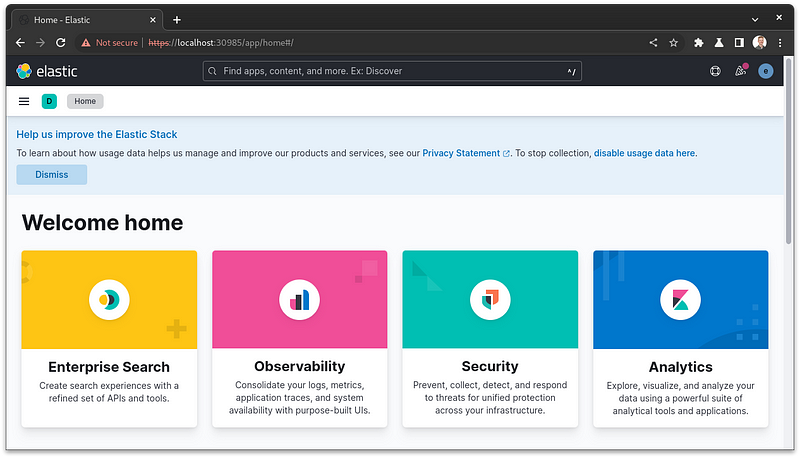The width and height of the screenshot is (800, 458).
Task: Click the Not secure warning icon
Action: click(x=86, y=43)
